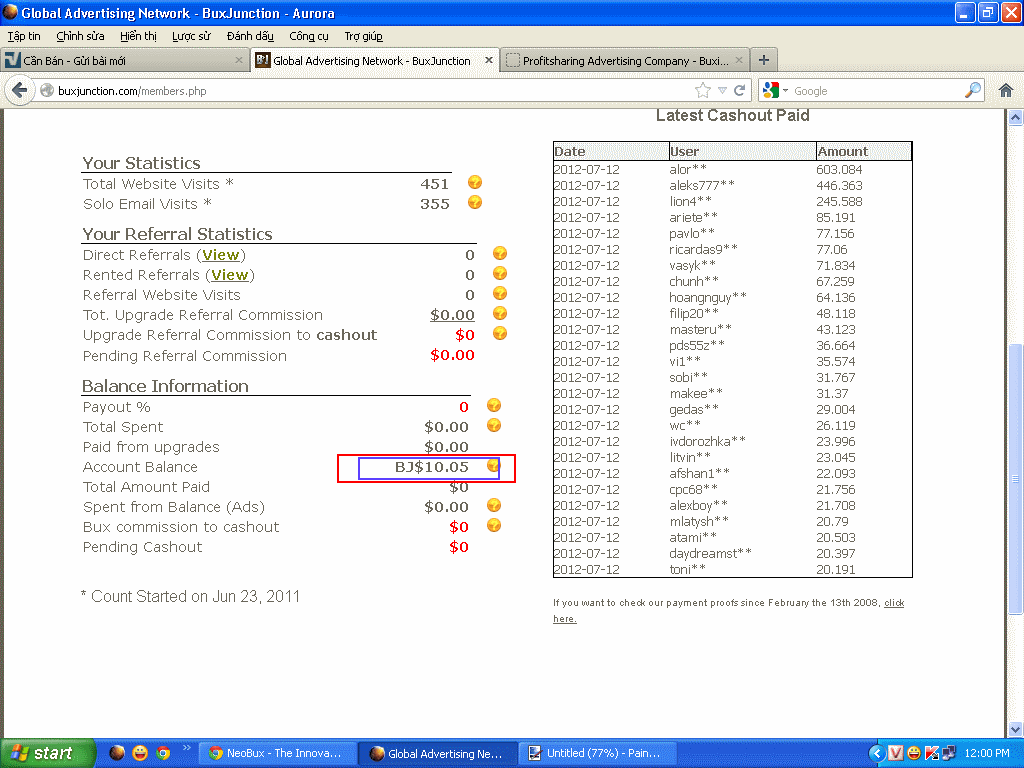The width and height of the screenshot is (1024, 768).
Task: Click help icon beside Account Balance
Action: click(x=494, y=466)
